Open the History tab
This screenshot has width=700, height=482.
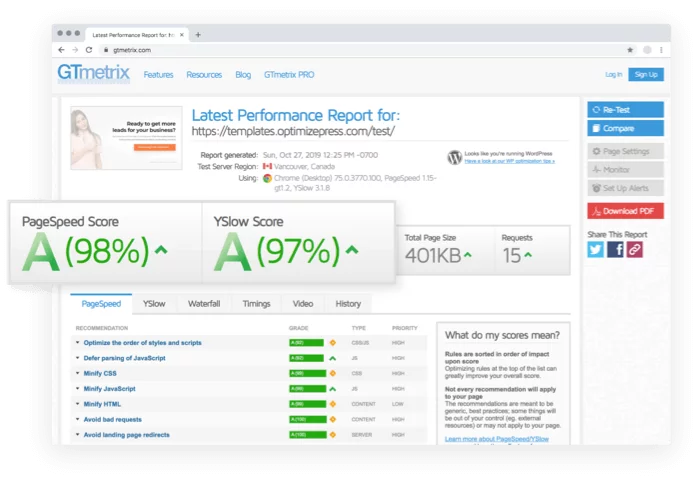coord(348,304)
